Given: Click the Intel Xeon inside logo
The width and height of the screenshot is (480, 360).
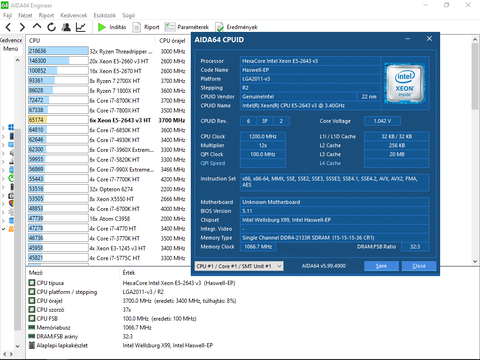Looking at the screenshot, I should coord(405,83).
